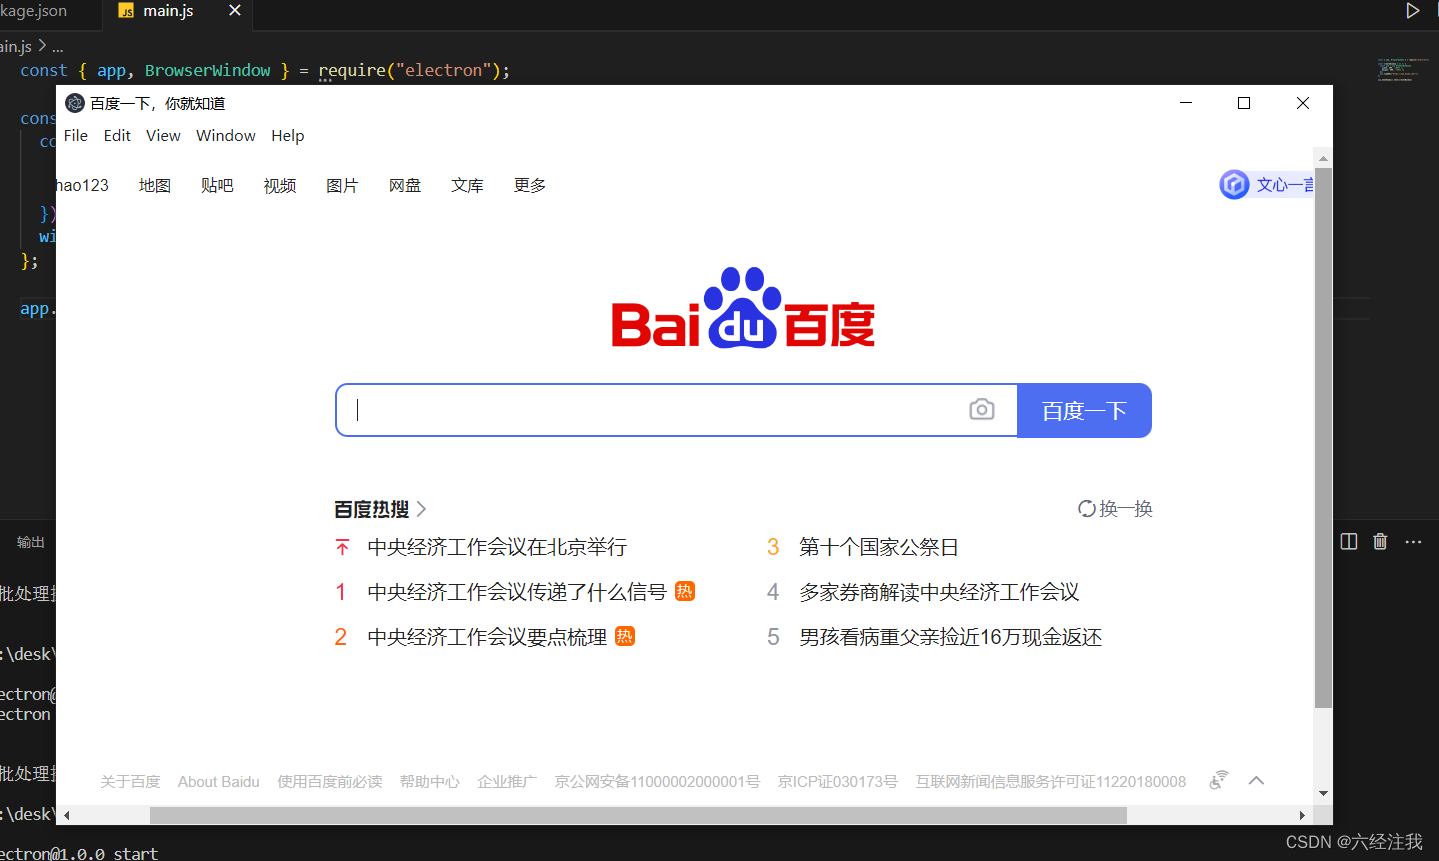Click the 热 badge on 要点梳理 item
Image resolution: width=1439 pixels, height=861 pixels.
pos(625,636)
